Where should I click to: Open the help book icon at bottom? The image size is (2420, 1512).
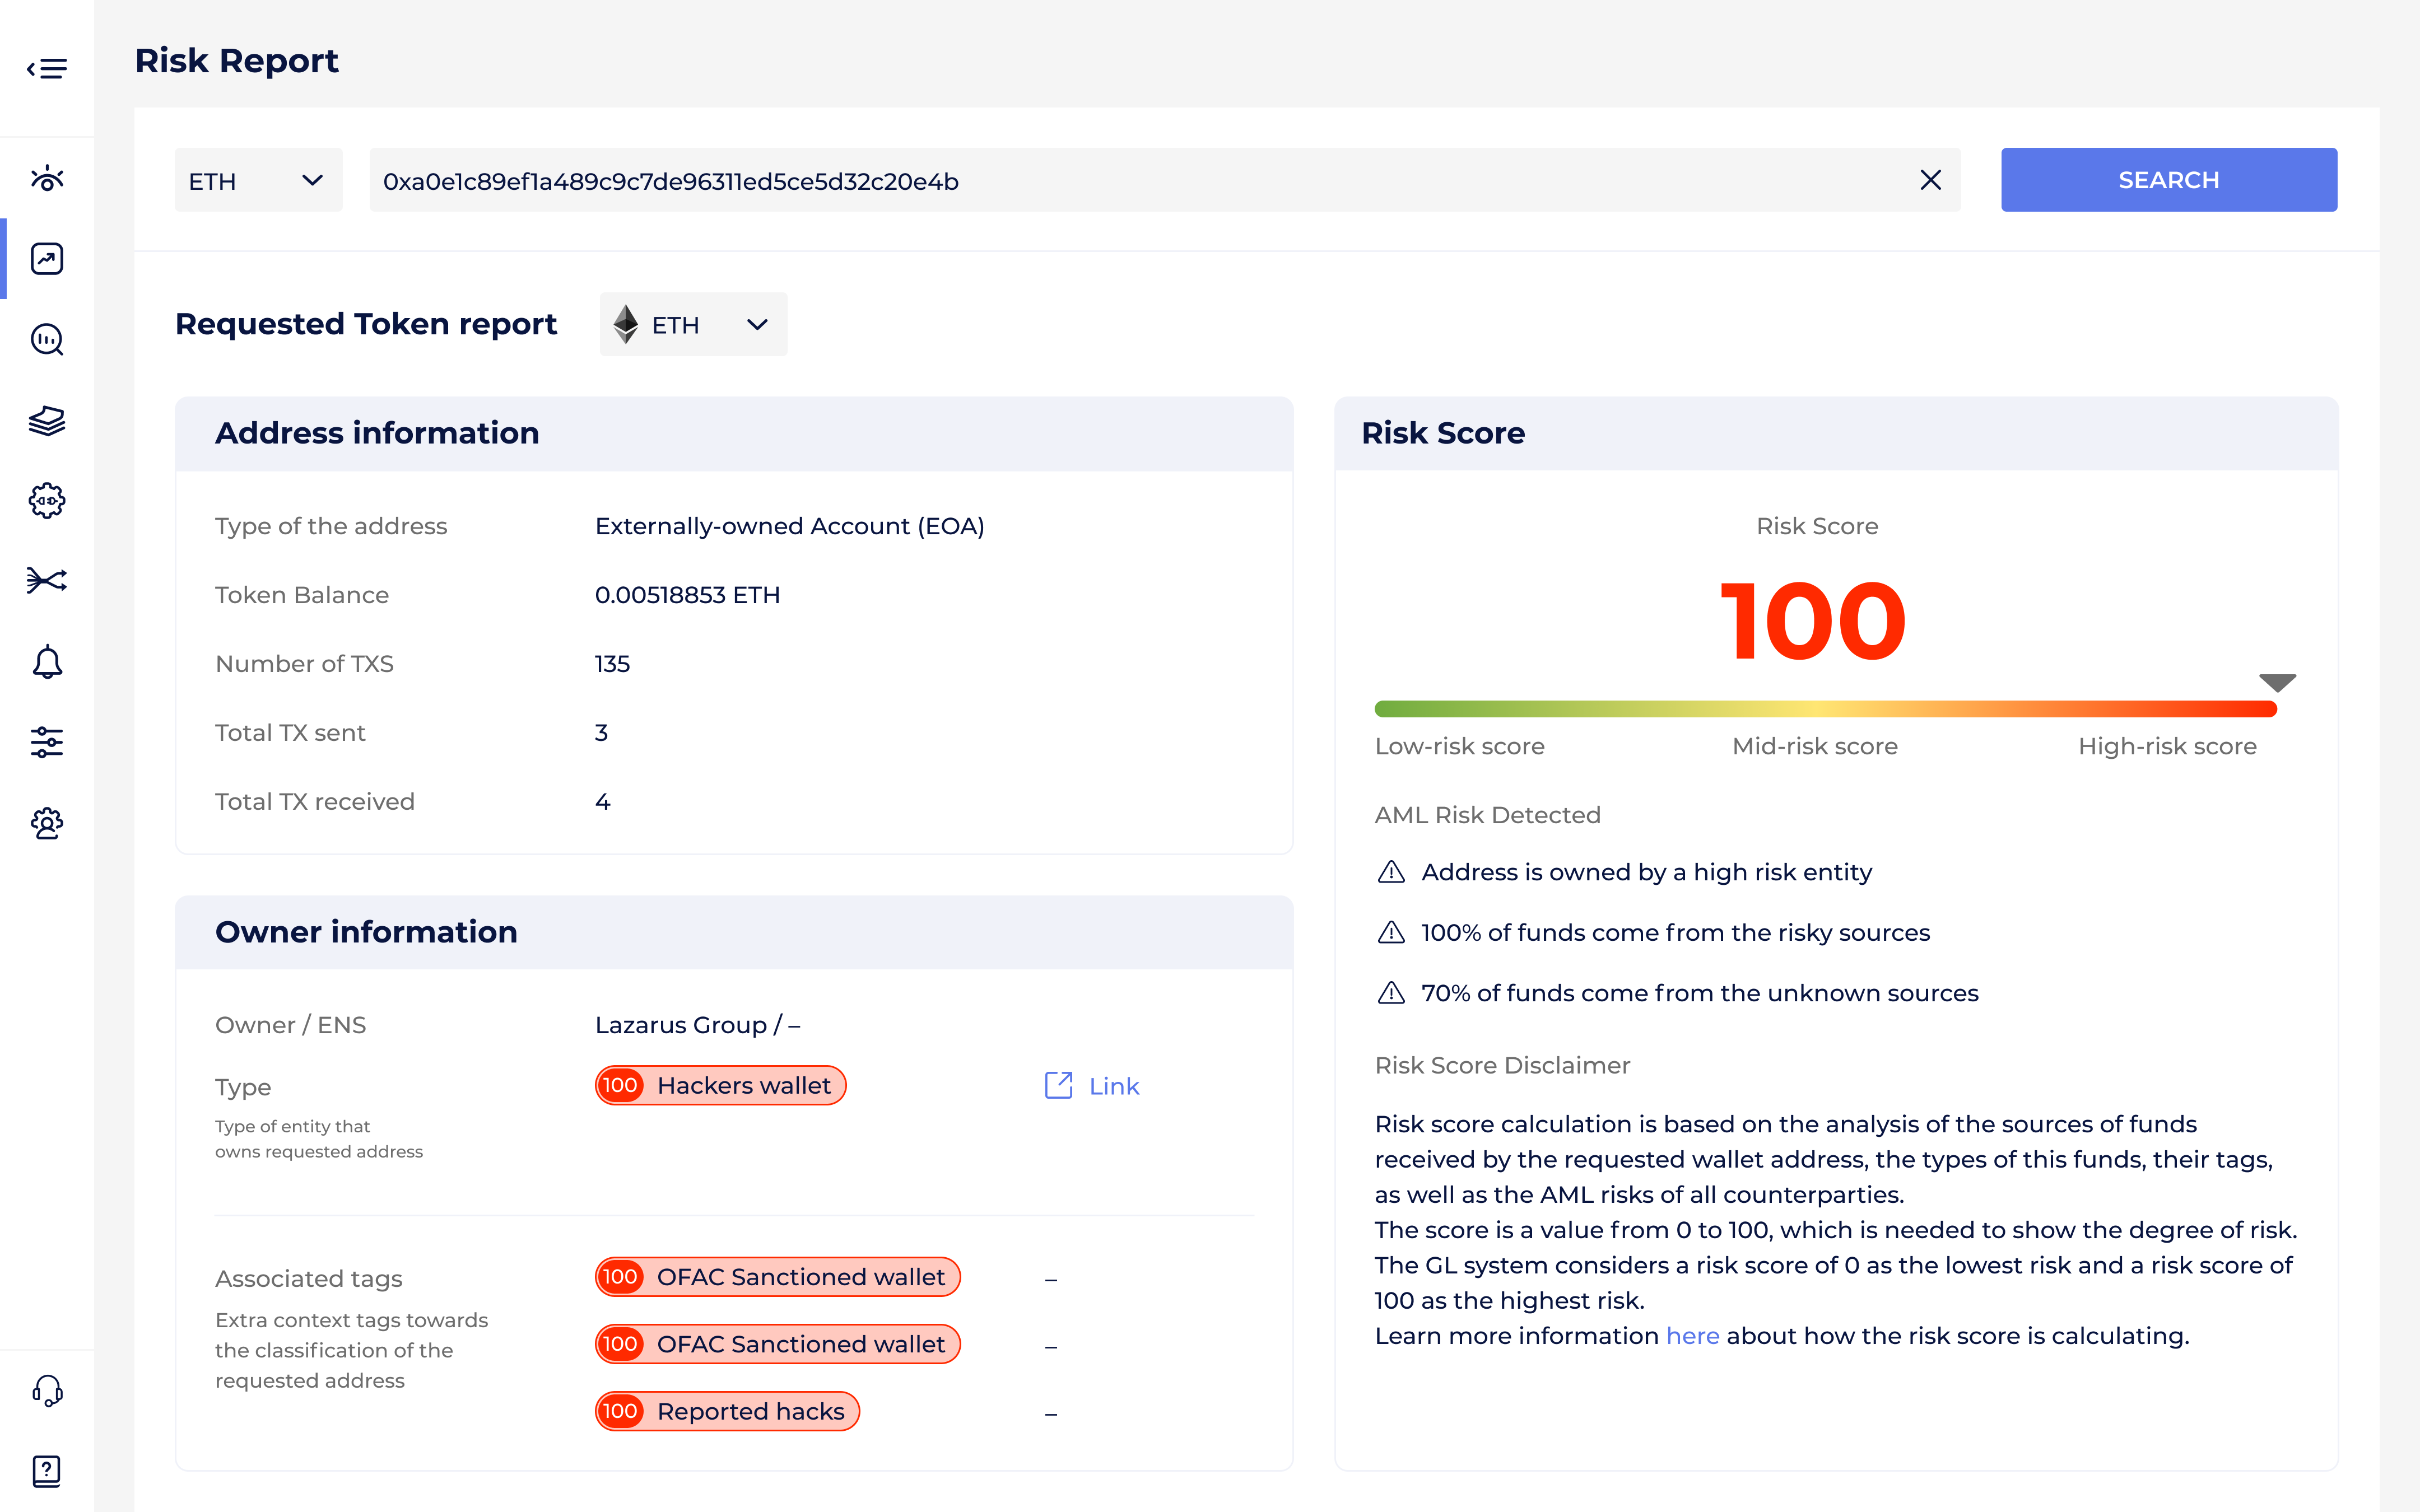(47, 1470)
